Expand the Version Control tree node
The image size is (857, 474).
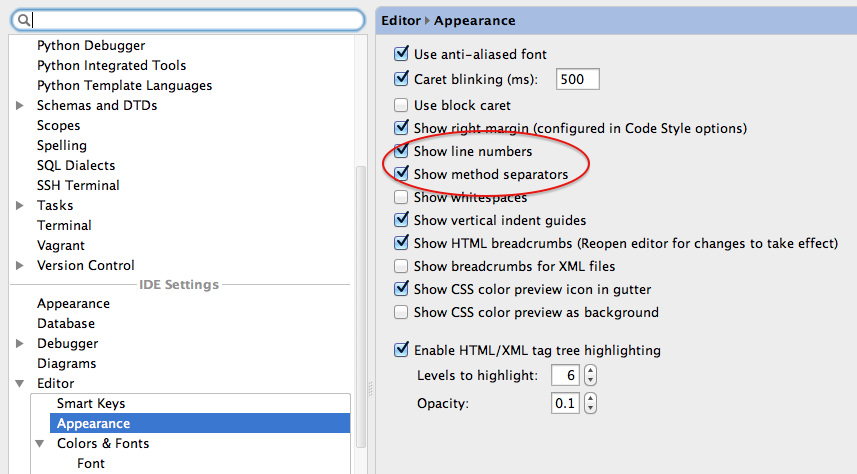tap(20, 265)
